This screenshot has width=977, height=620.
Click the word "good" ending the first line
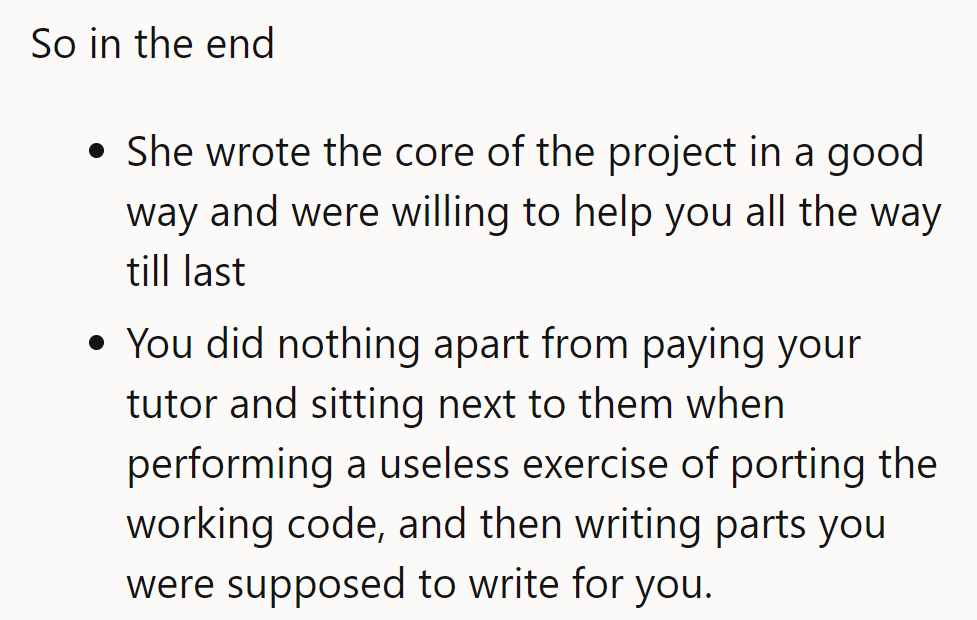[875, 153]
